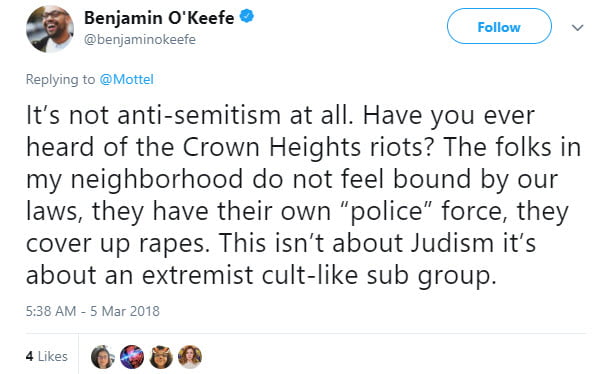Click the 'Replying to' label

pyautogui.click(x=60, y=79)
